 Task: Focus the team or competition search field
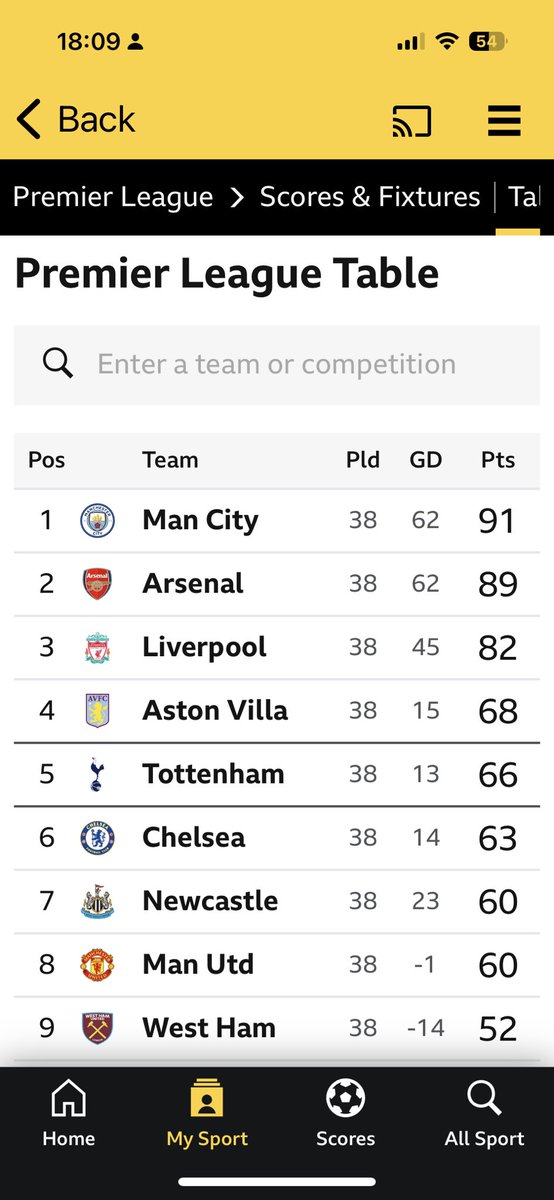(x=277, y=364)
